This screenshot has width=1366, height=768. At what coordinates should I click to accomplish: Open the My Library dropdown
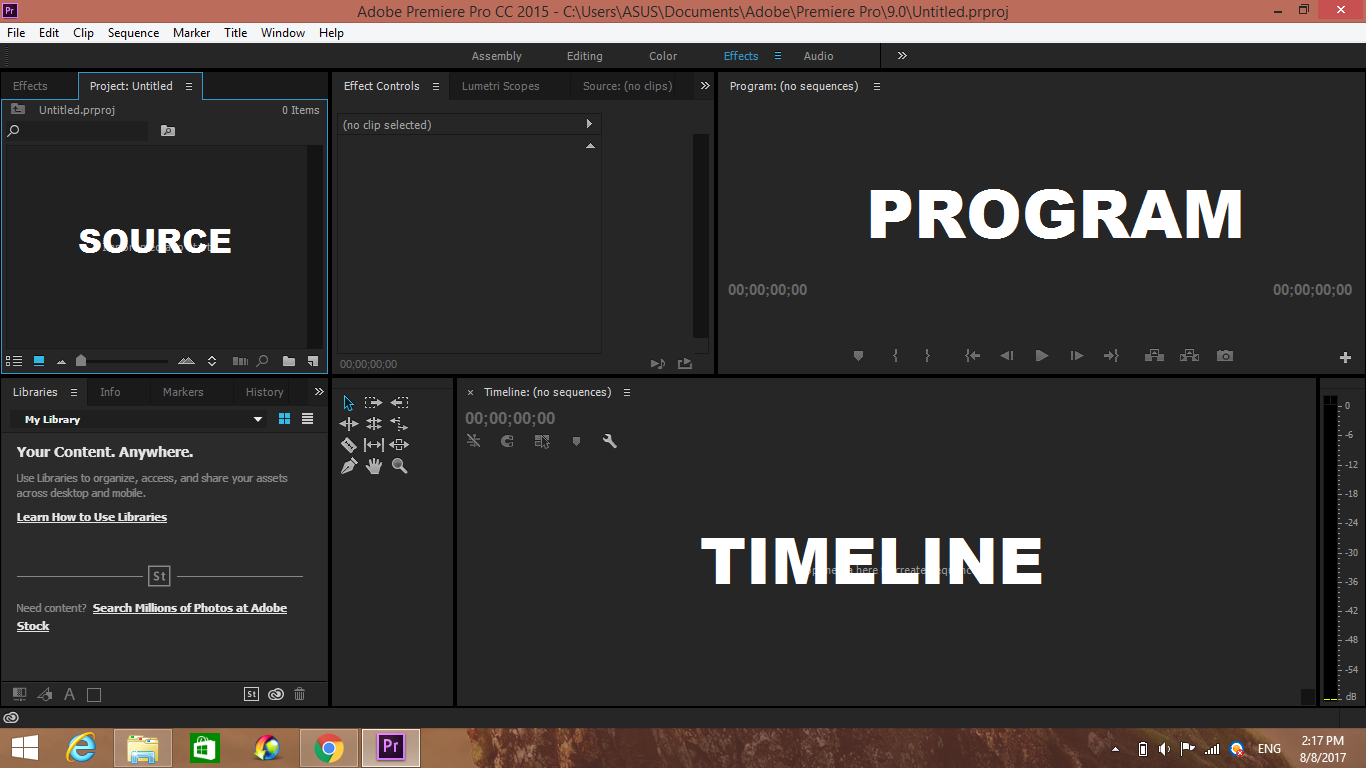point(140,419)
